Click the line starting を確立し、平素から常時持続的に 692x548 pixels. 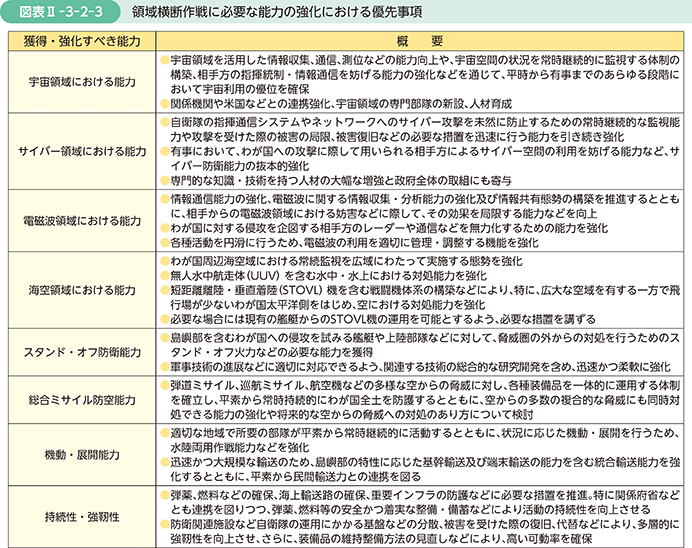click(425, 400)
